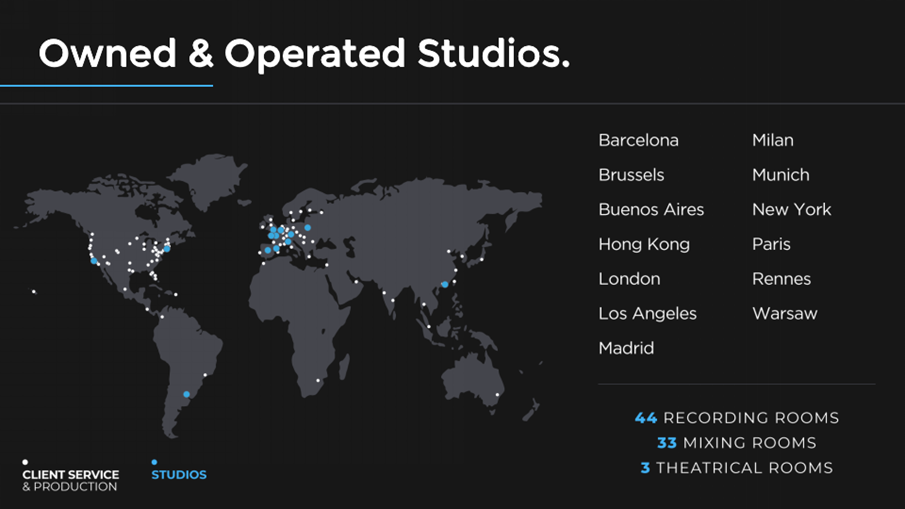Click the STUDIOS legend label
The image size is (905, 509).
click(179, 475)
